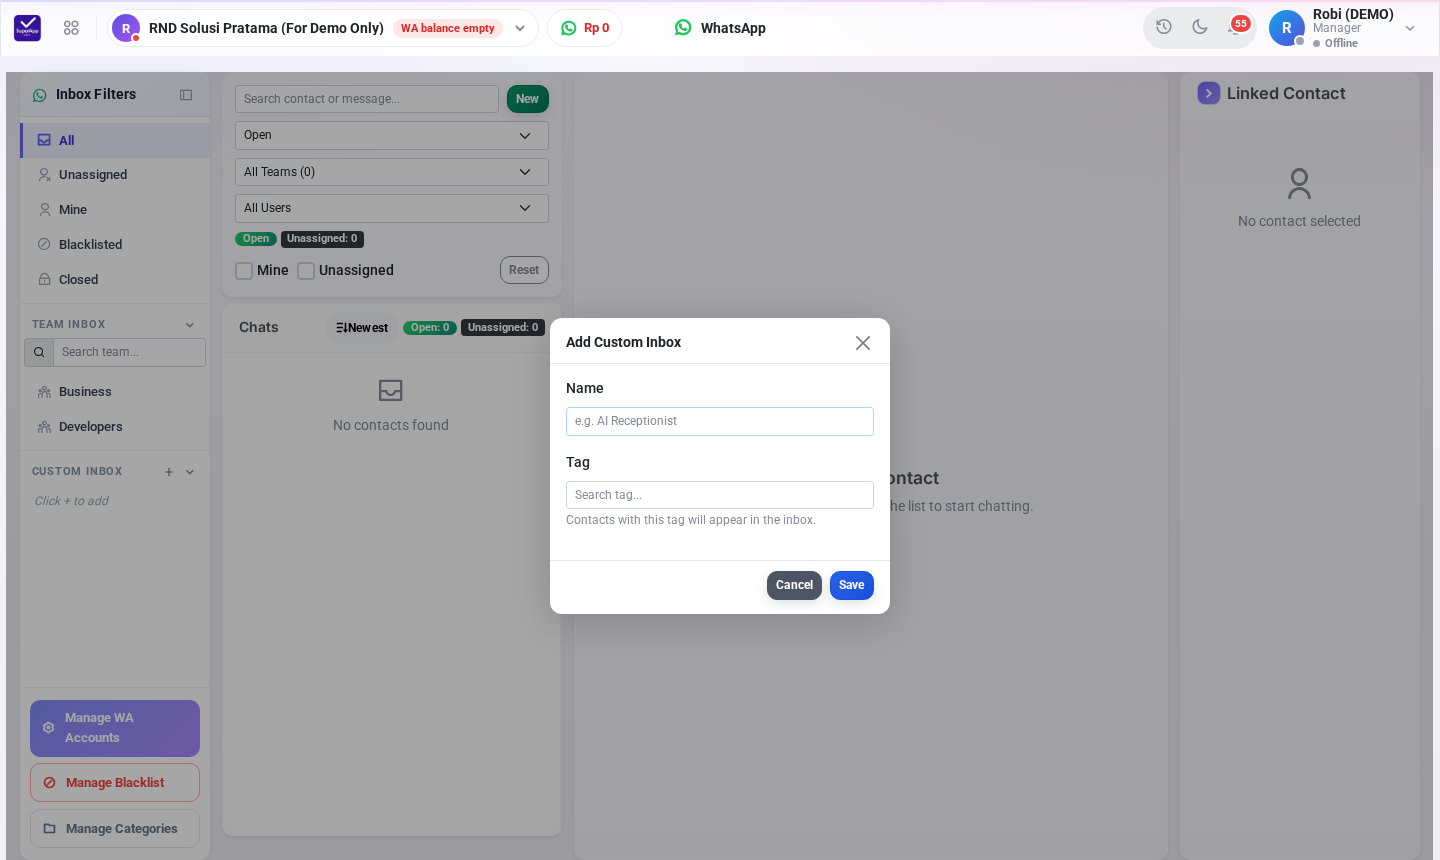Open Manage Categories button
The height and width of the screenshot is (860, 1440).
(115, 829)
